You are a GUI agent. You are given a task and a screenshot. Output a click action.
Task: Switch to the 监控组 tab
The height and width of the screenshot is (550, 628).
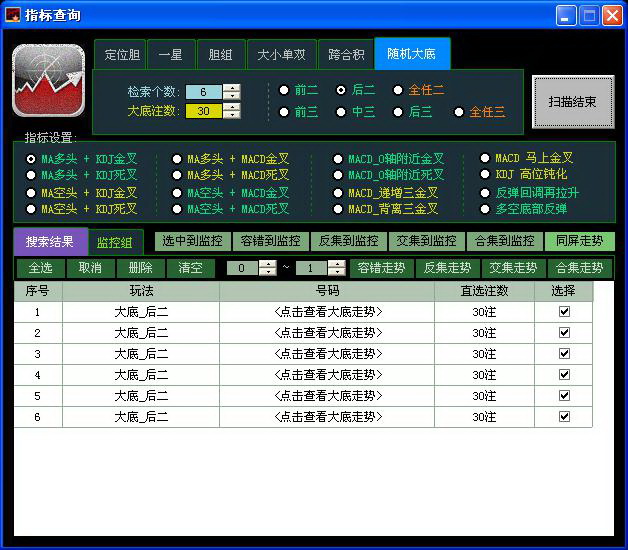click(115, 243)
